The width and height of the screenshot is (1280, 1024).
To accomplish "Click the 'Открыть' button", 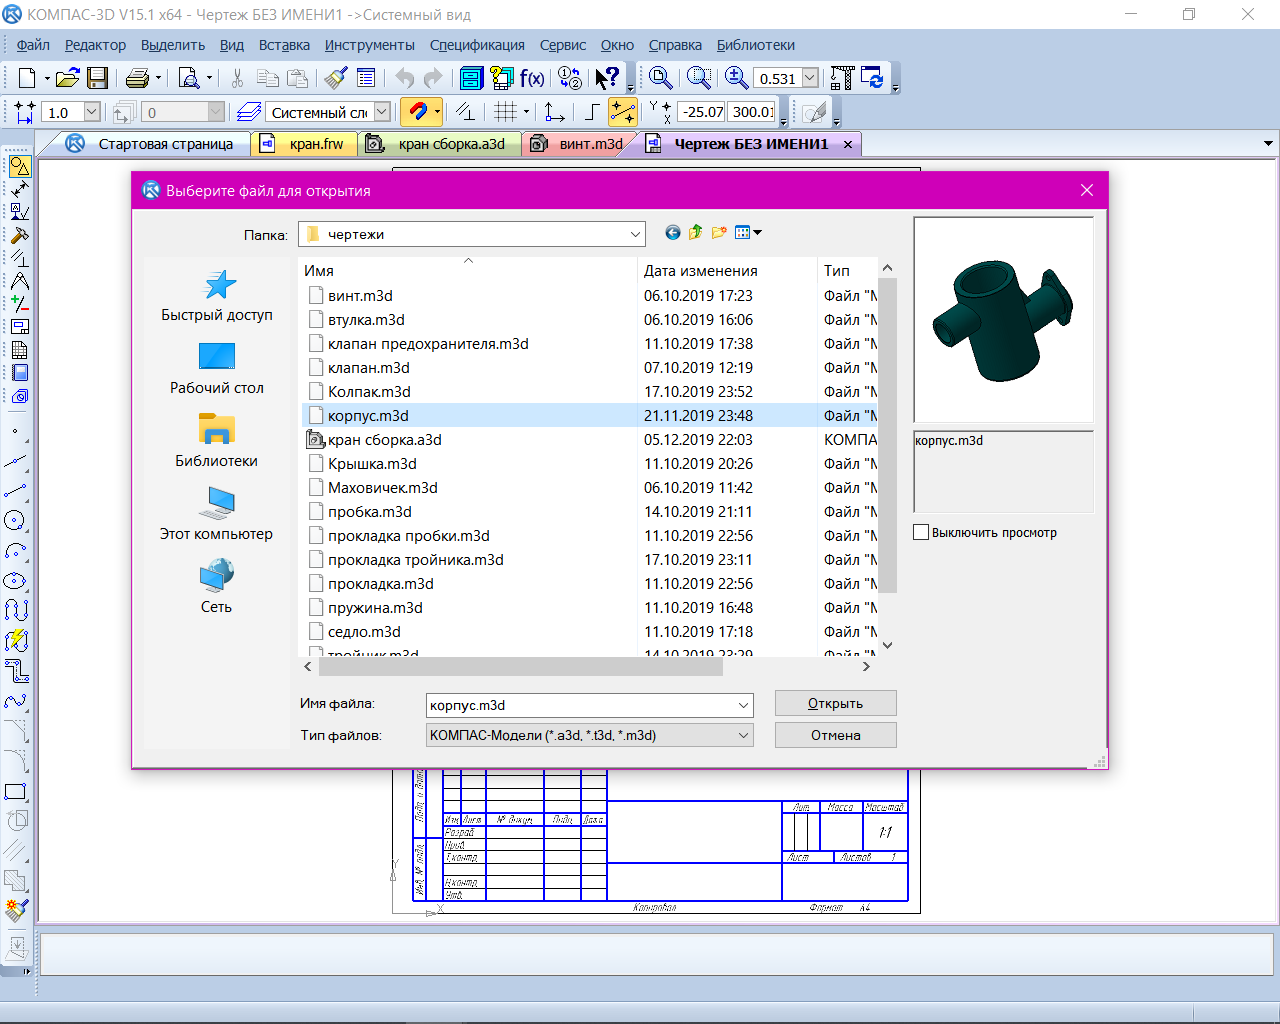I will click(x=835, y=704).
